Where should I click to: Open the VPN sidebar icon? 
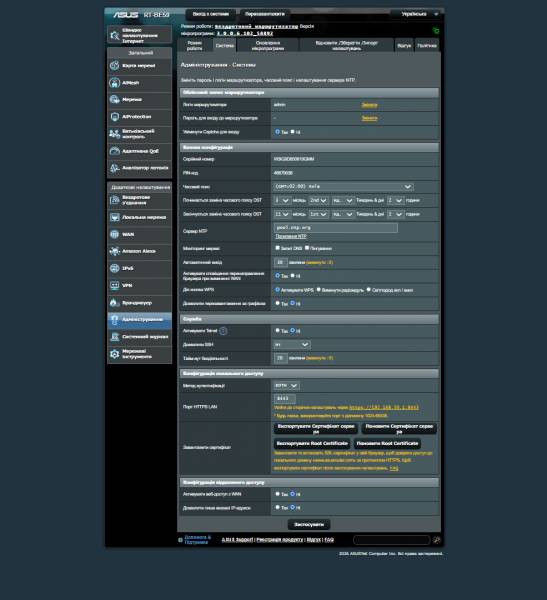click(x=114, y=285)
